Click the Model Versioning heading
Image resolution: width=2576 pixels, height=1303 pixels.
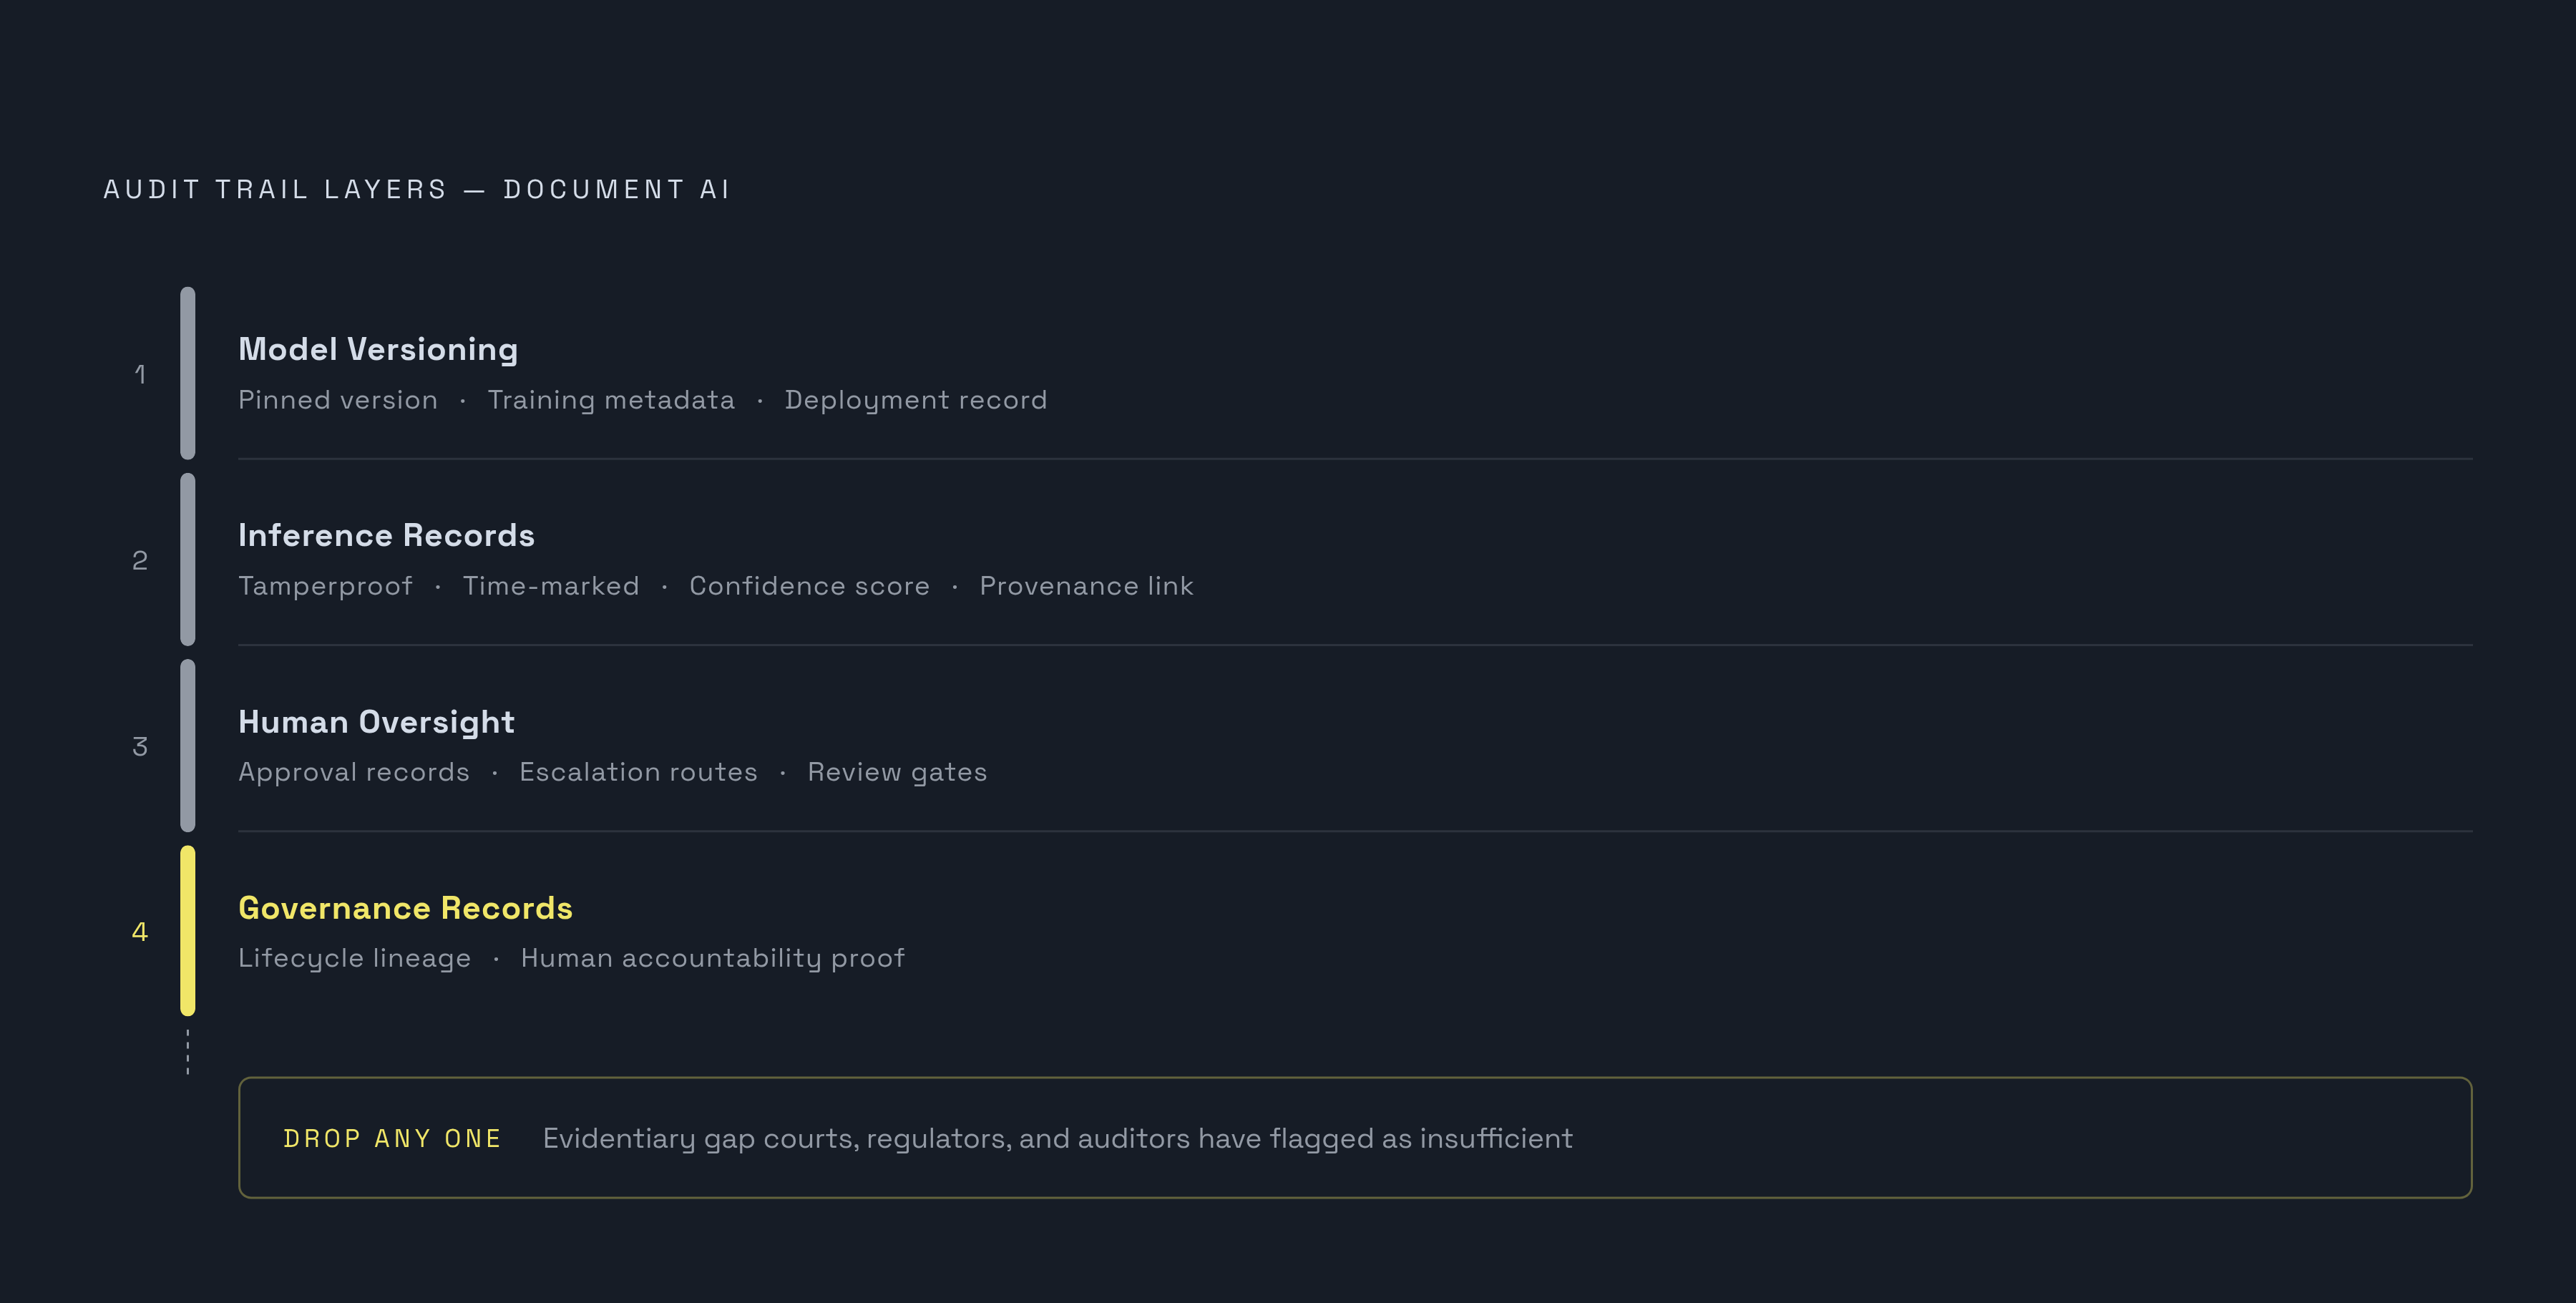click(378, 349)
